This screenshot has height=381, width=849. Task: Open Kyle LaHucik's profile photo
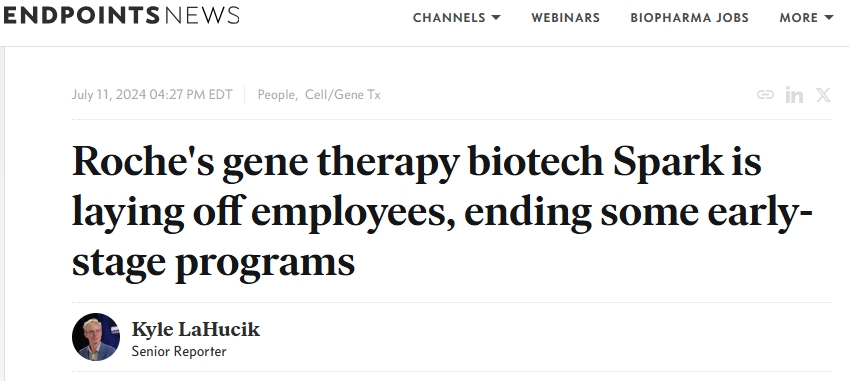click(x=96, y=337)
